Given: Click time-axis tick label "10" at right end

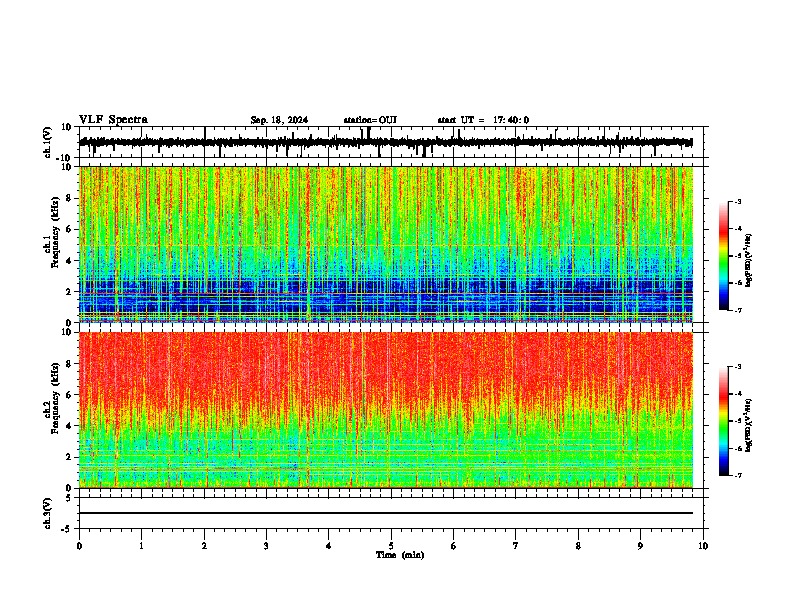Looking at the screenshot, I should click(703, 546).
